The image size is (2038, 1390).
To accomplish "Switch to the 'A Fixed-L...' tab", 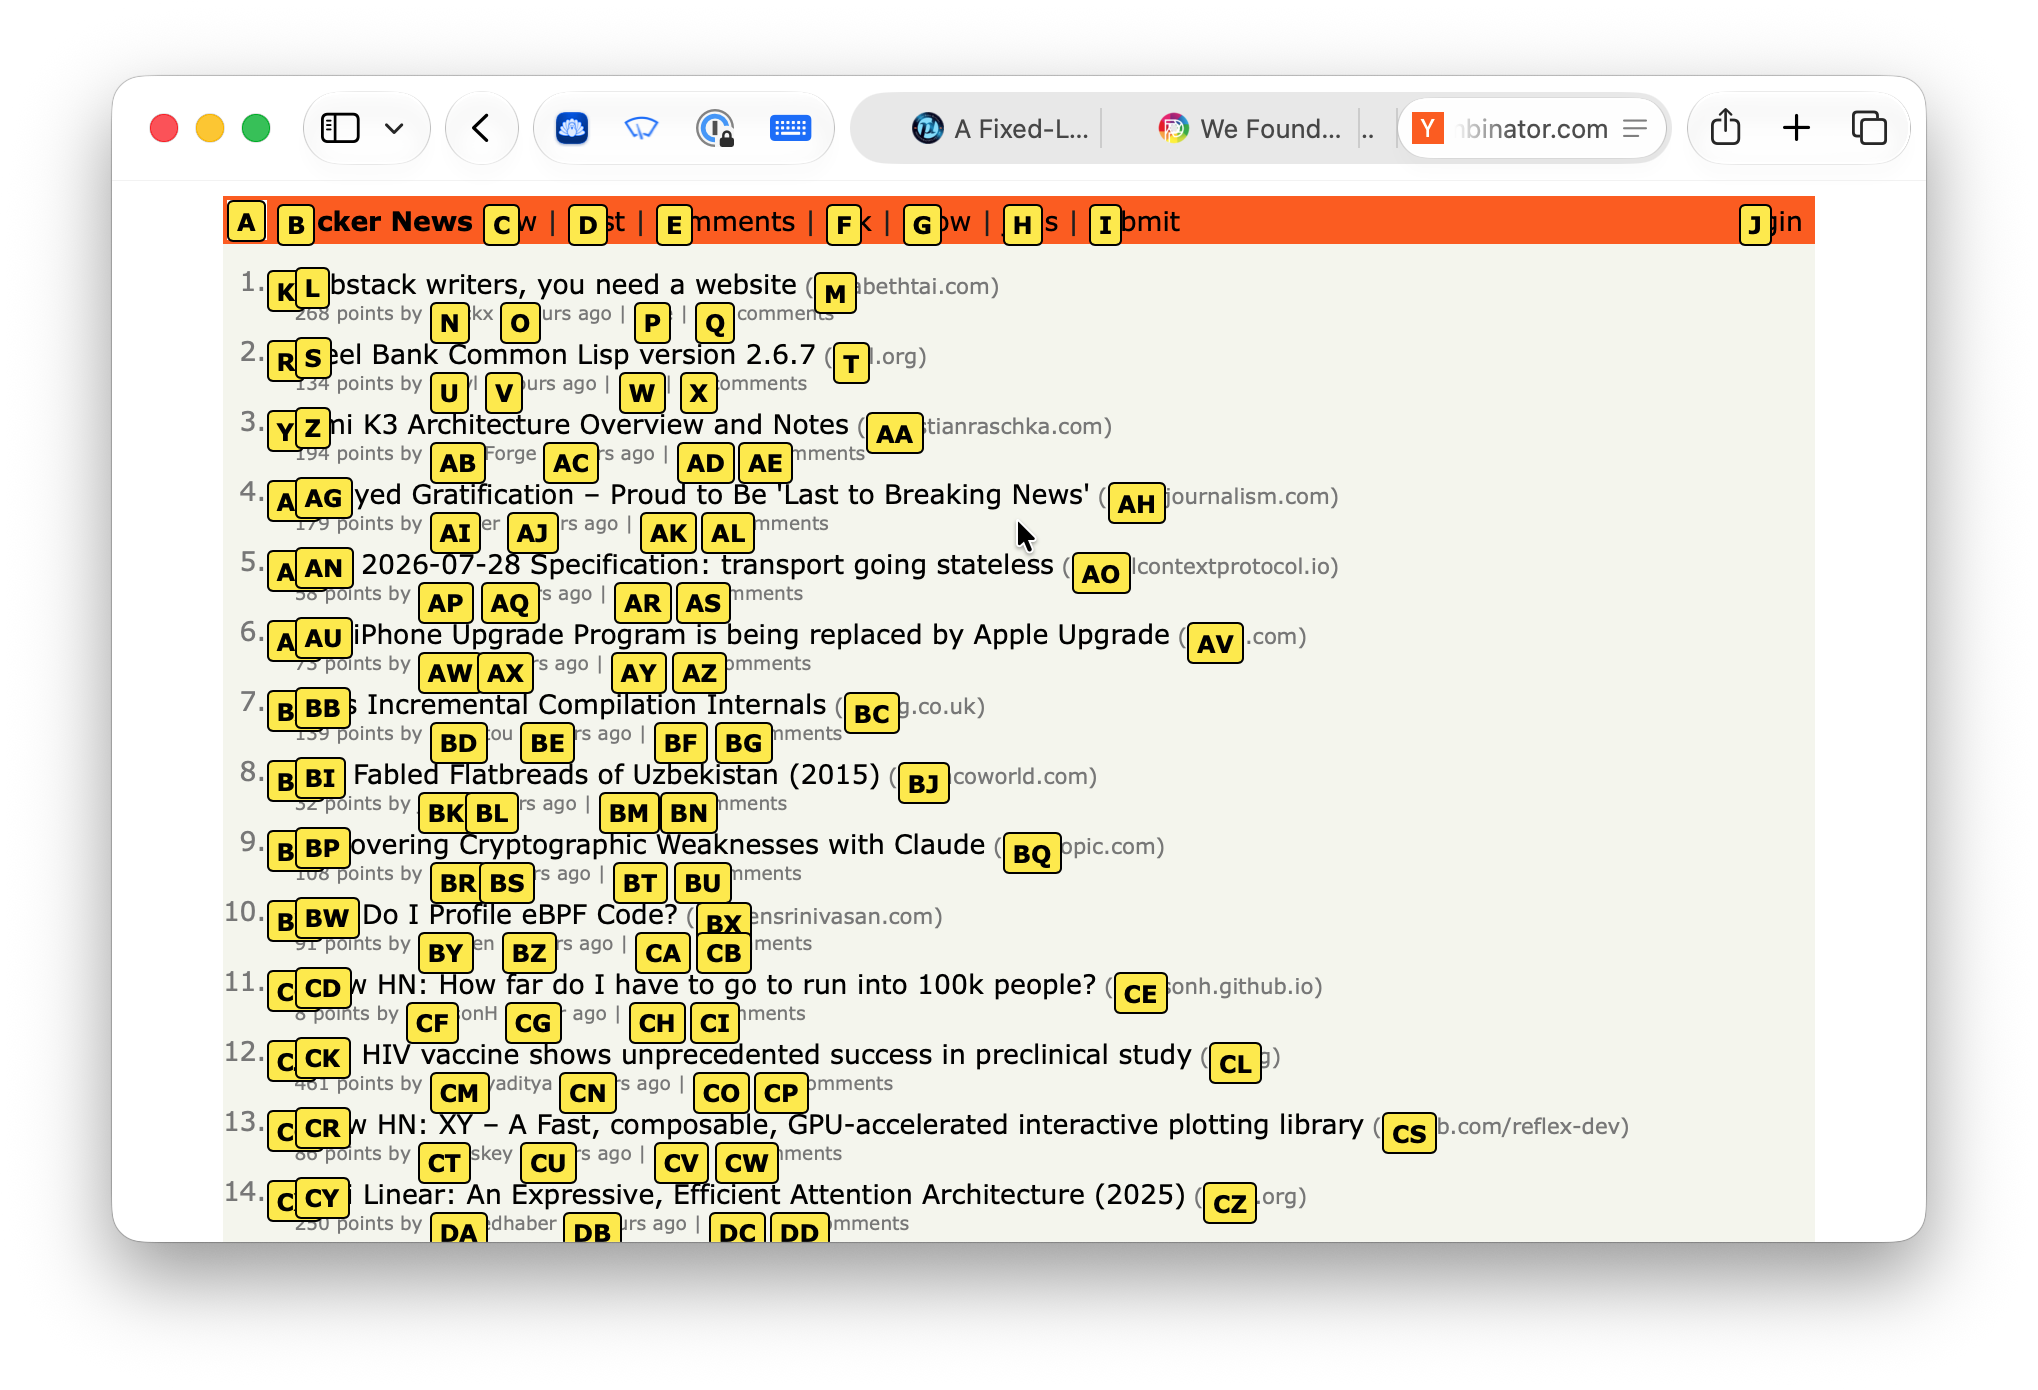I will click(x=1000, y=128).
